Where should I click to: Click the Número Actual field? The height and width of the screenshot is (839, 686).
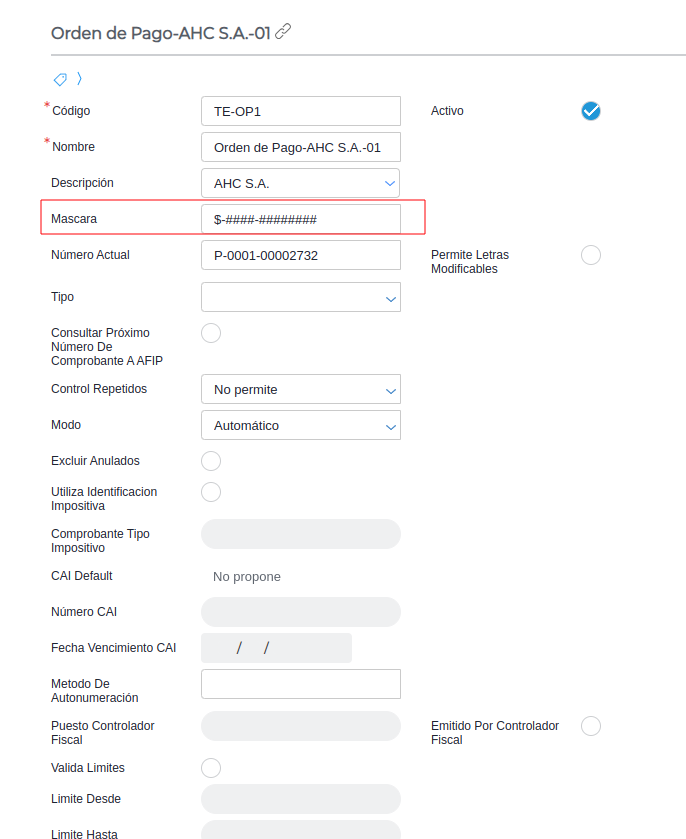(301, 255)
